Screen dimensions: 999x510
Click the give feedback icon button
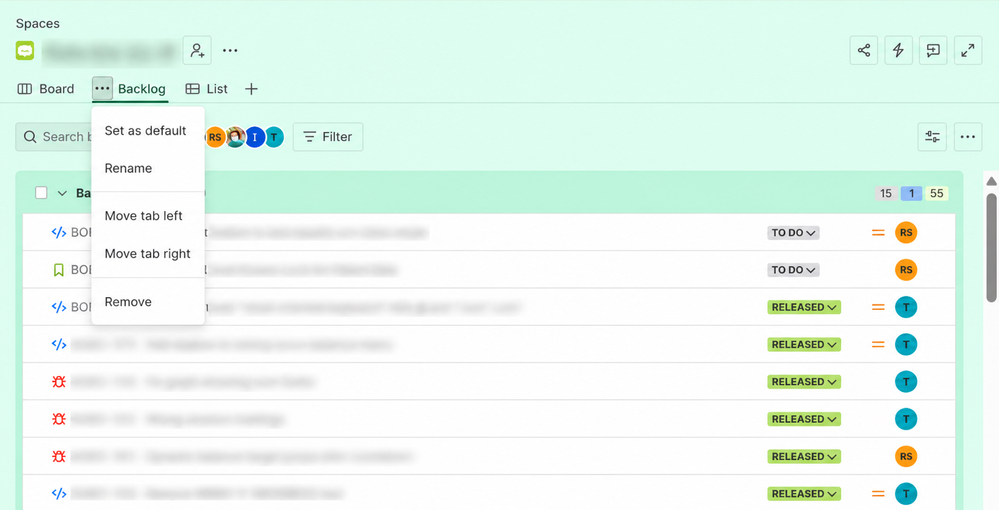click(x=933, y=50)
